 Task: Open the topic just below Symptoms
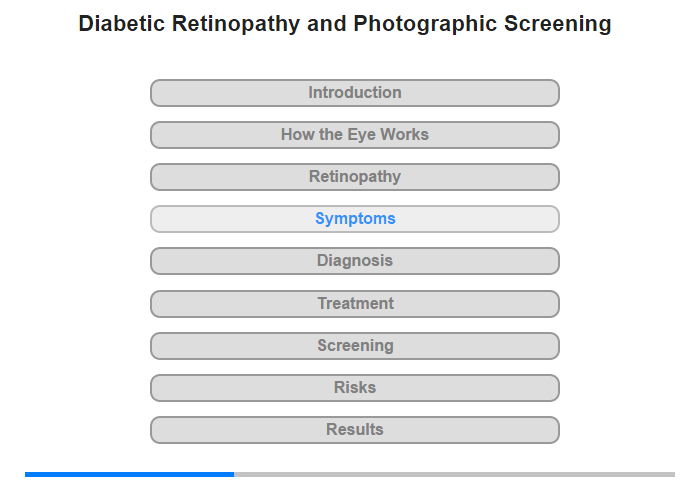tap(355, 261)
